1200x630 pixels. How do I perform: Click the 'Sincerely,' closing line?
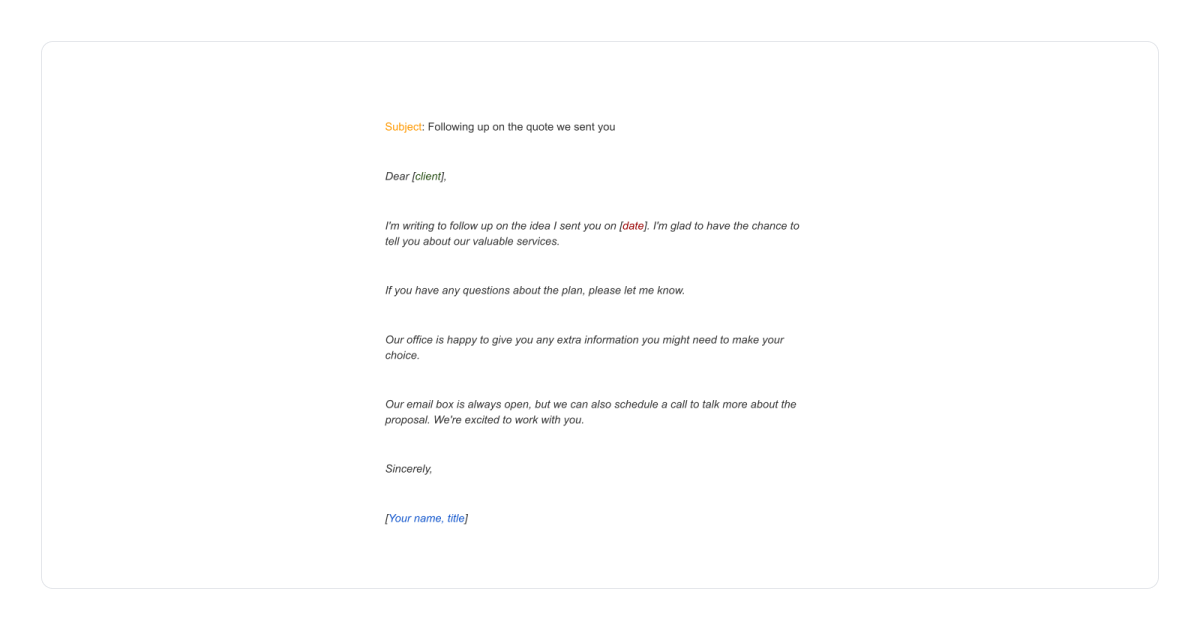point(409,469)
